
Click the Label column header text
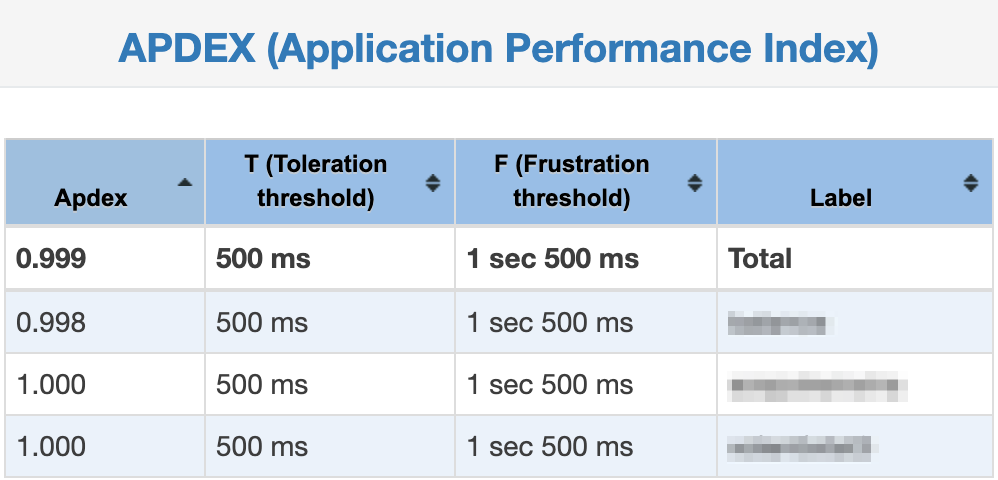click(x=841, y=197)
